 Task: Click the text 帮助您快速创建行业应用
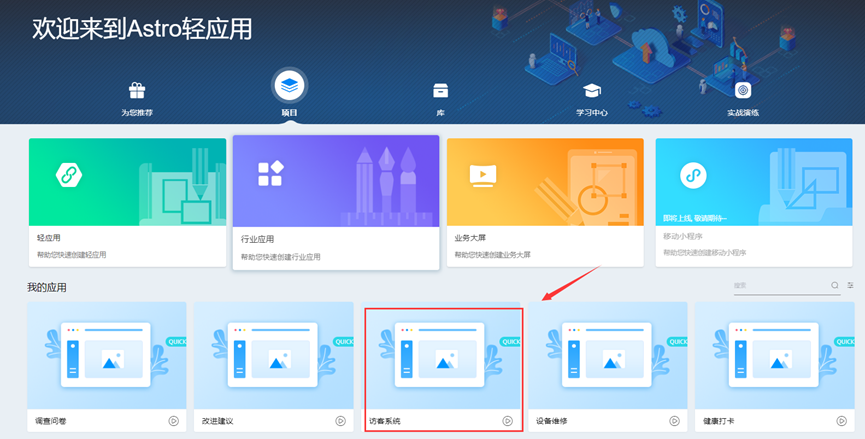coord(280,257)
